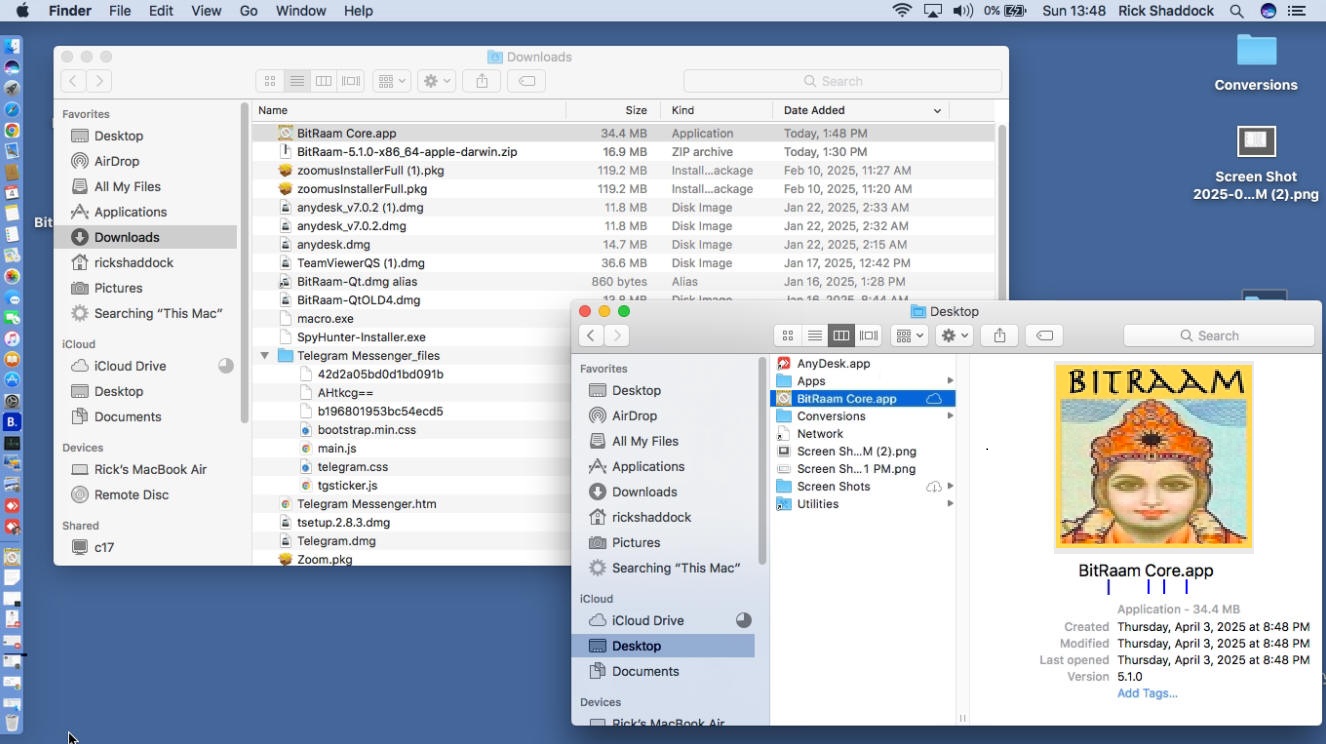This screenshot has width=1326, height=744.
Task: Go back in the Desktop window
Action: [x=591, y=336]
